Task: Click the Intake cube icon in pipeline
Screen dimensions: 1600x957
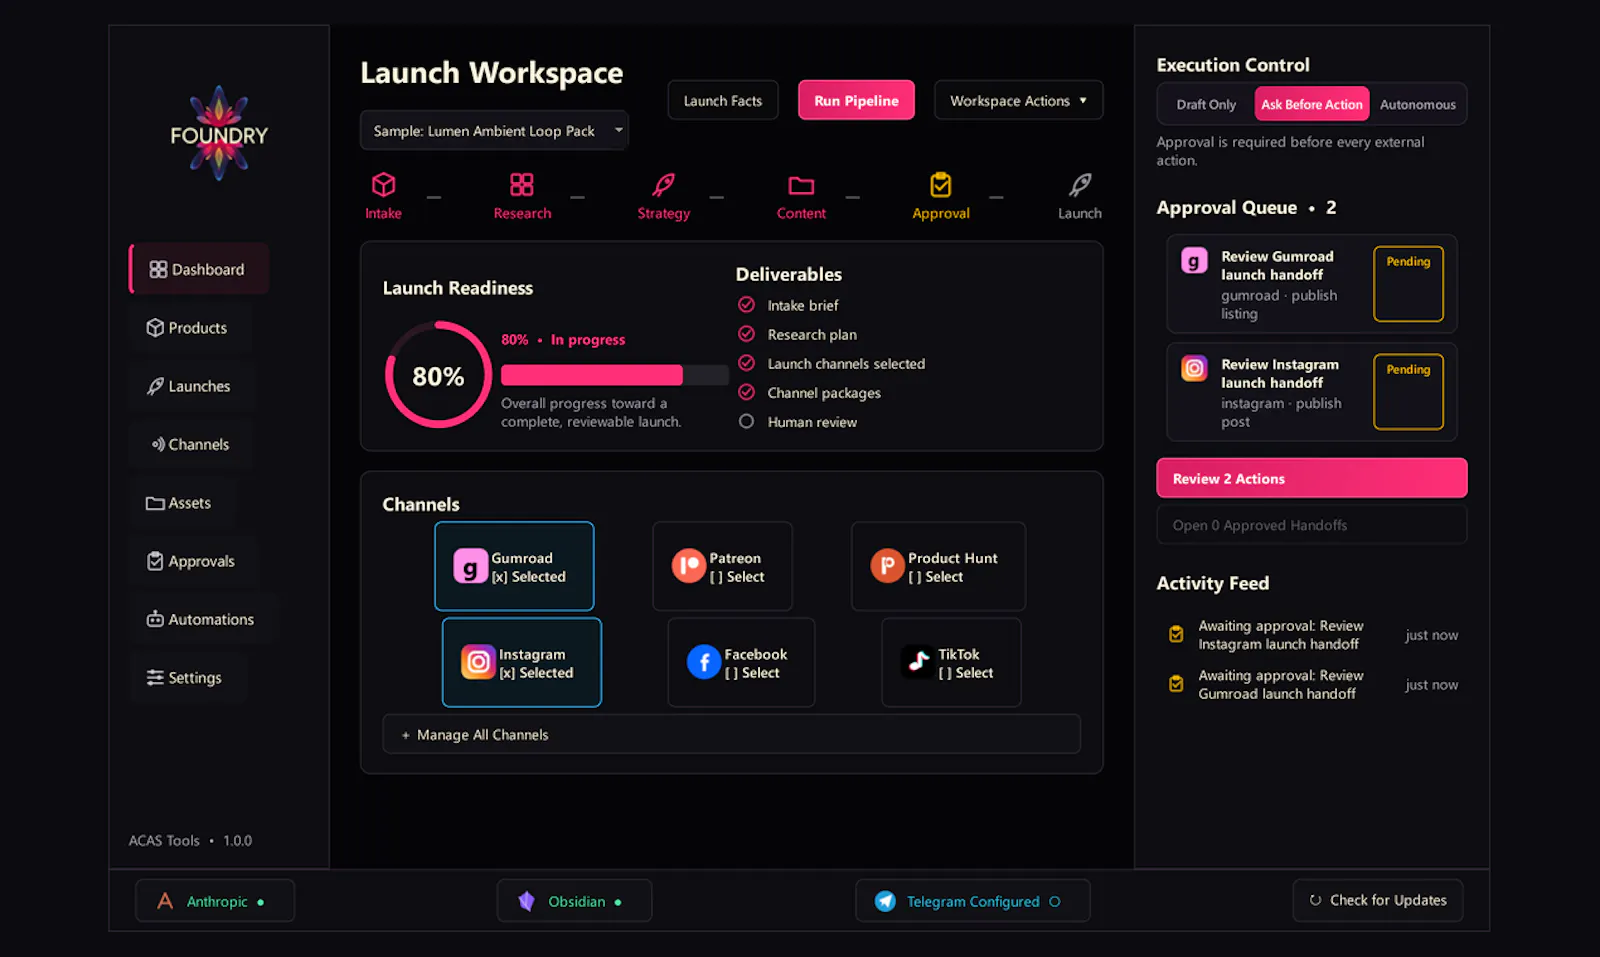Action: tap(383, 185)
